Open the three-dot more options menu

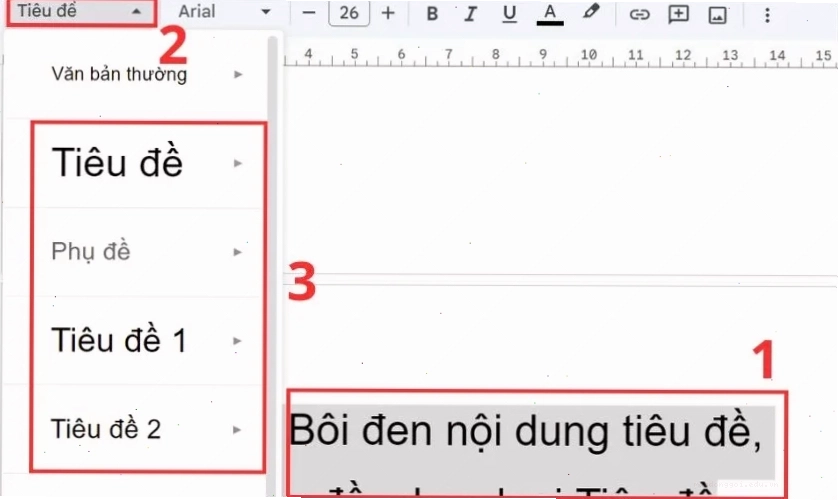(x=767, y=15)
